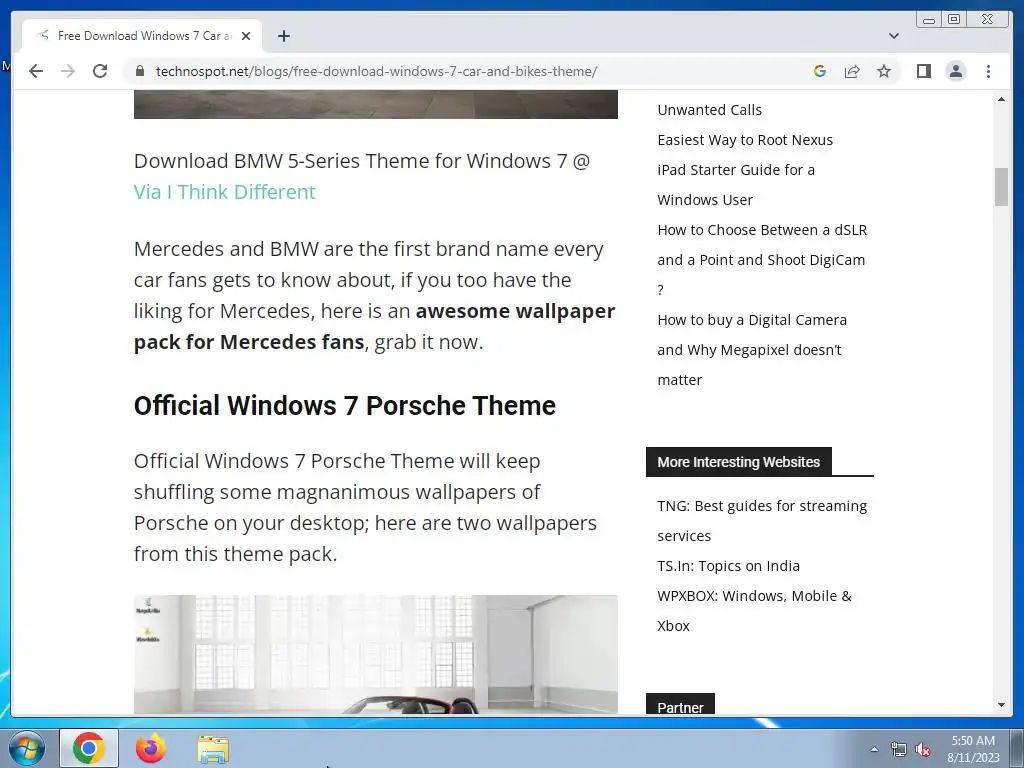Open TS.In: Topics on India link

pyautogui.click(x=728, y=566)
